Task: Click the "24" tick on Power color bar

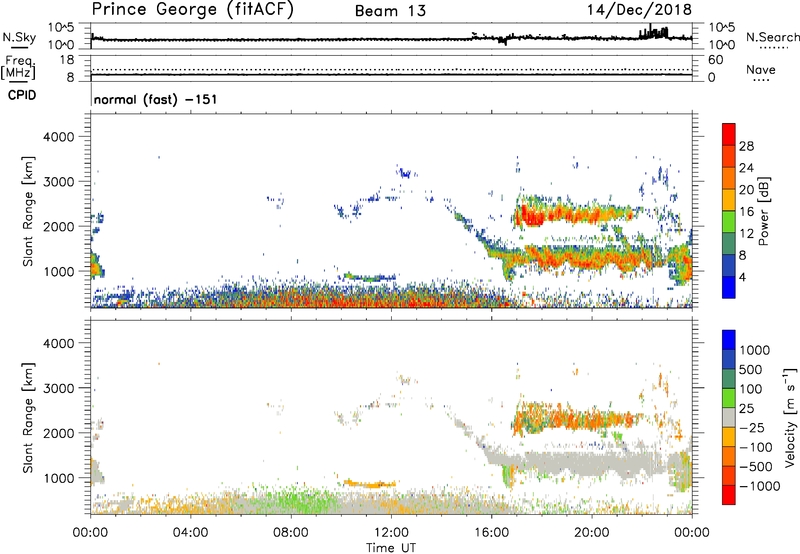Action: (746, 168)
